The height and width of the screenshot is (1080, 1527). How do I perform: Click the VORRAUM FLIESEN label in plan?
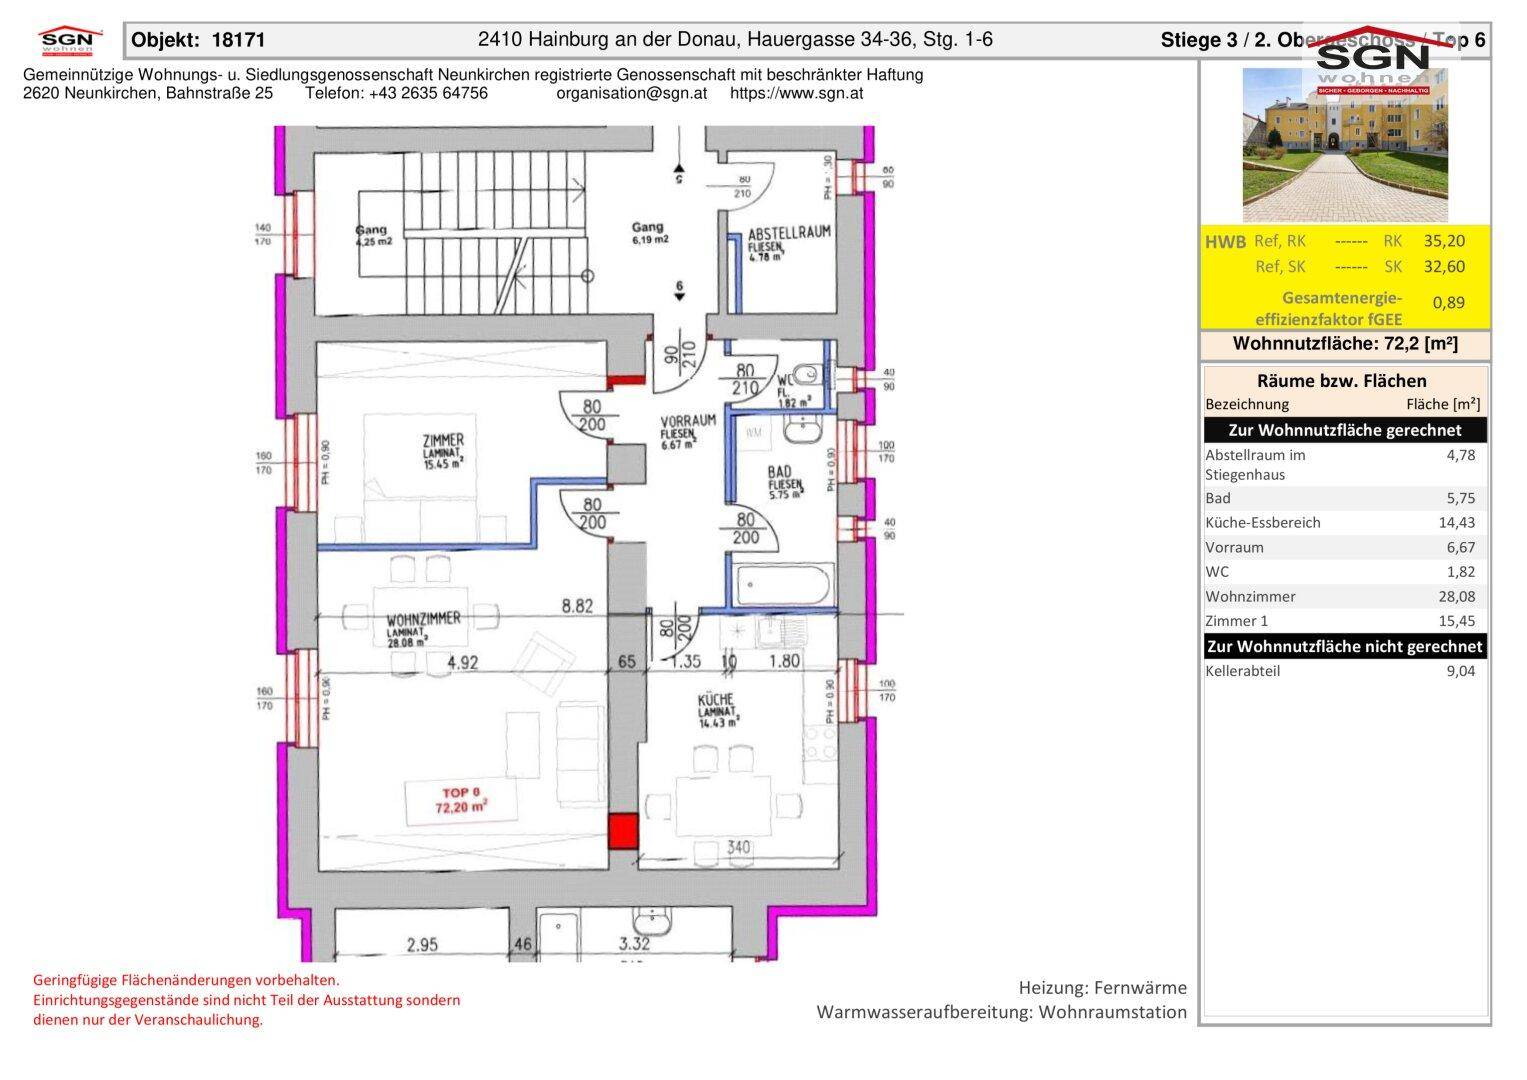coord(688,433)
